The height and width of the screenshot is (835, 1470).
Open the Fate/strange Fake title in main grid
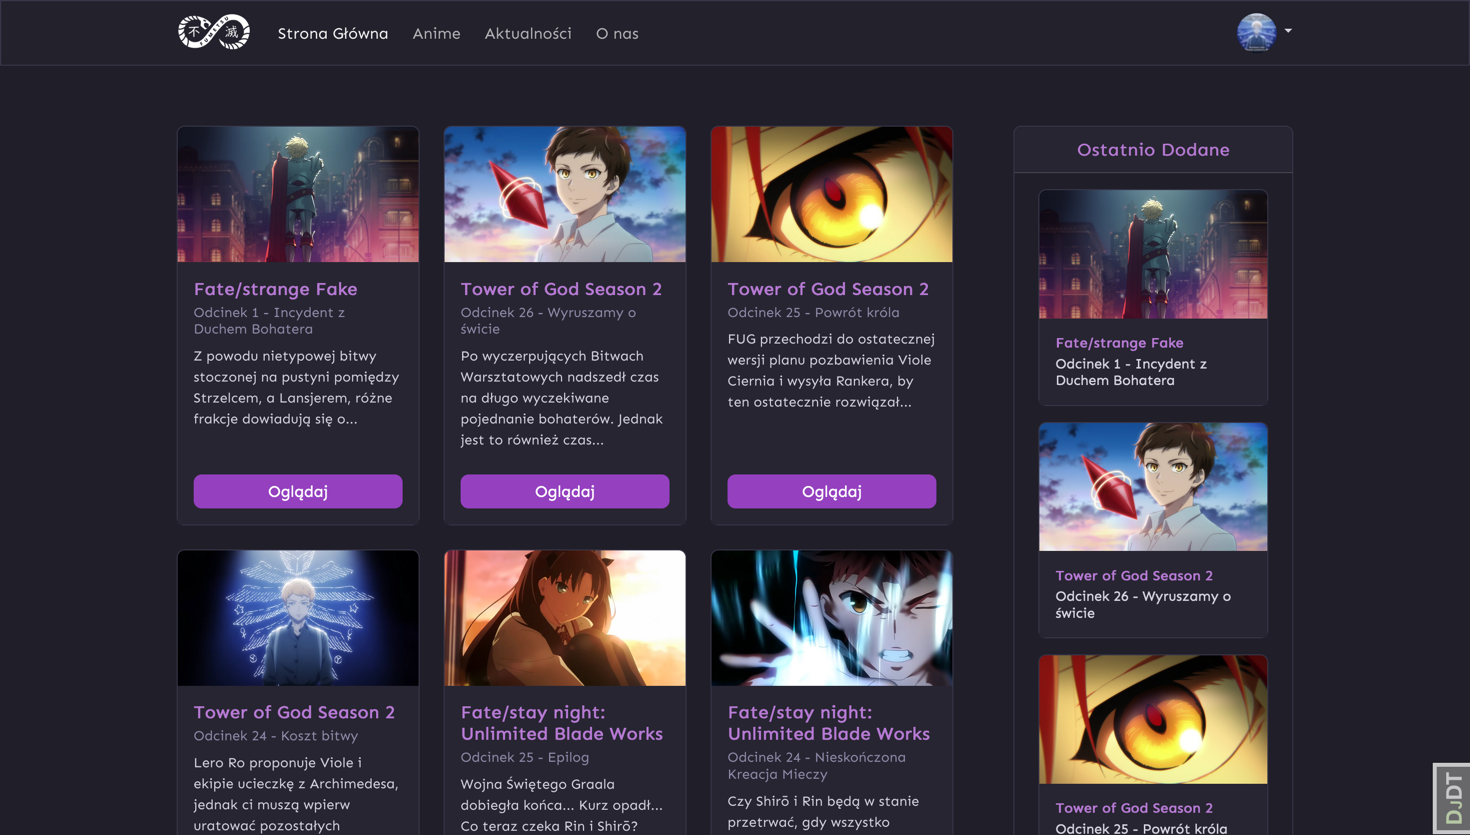[x=275, y=289]
